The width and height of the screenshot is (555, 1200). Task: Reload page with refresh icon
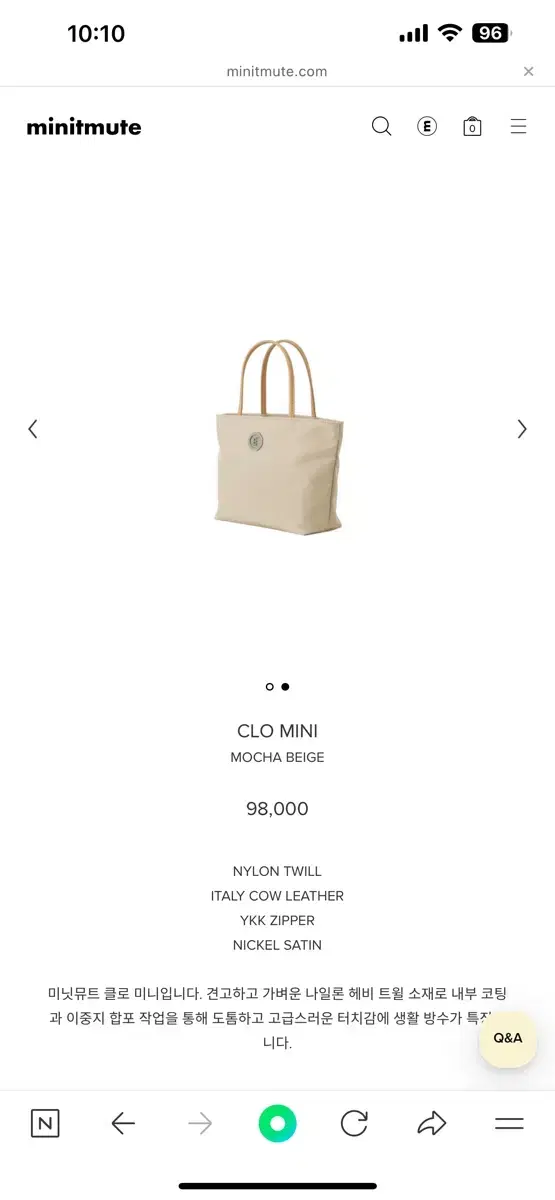pyautogui.click(x=354, y=1124)
